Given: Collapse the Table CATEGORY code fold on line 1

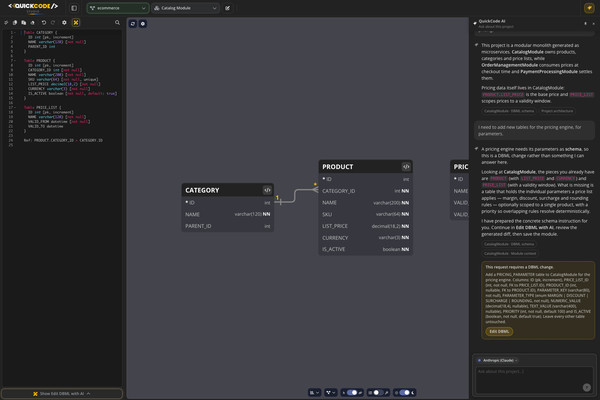Looking at the screenshot, I should pos(15,33).
